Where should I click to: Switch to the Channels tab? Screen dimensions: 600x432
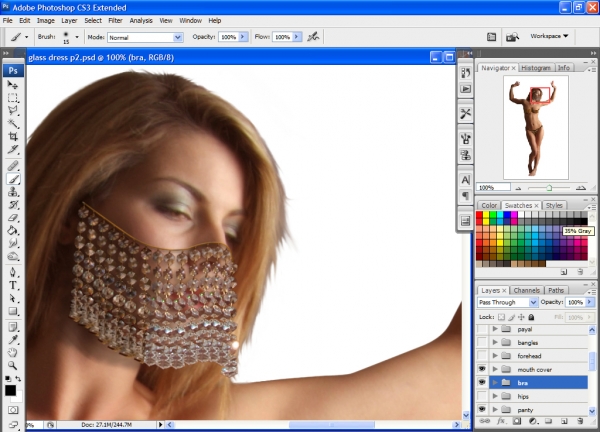click(x=527, y=290)
